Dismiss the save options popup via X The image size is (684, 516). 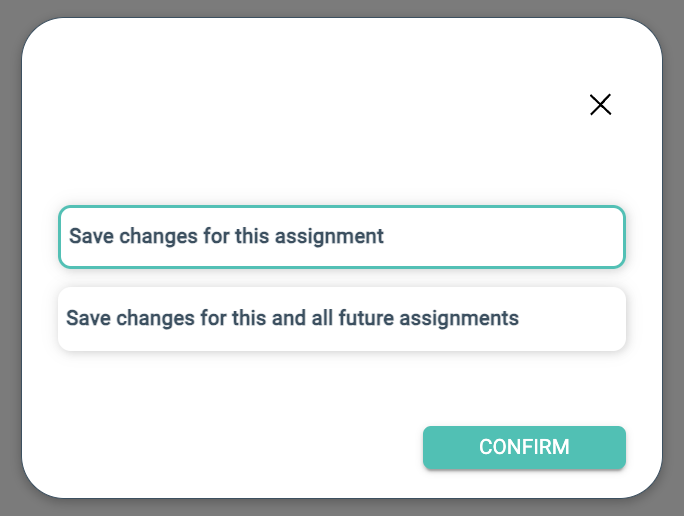(x=600, y=105)
